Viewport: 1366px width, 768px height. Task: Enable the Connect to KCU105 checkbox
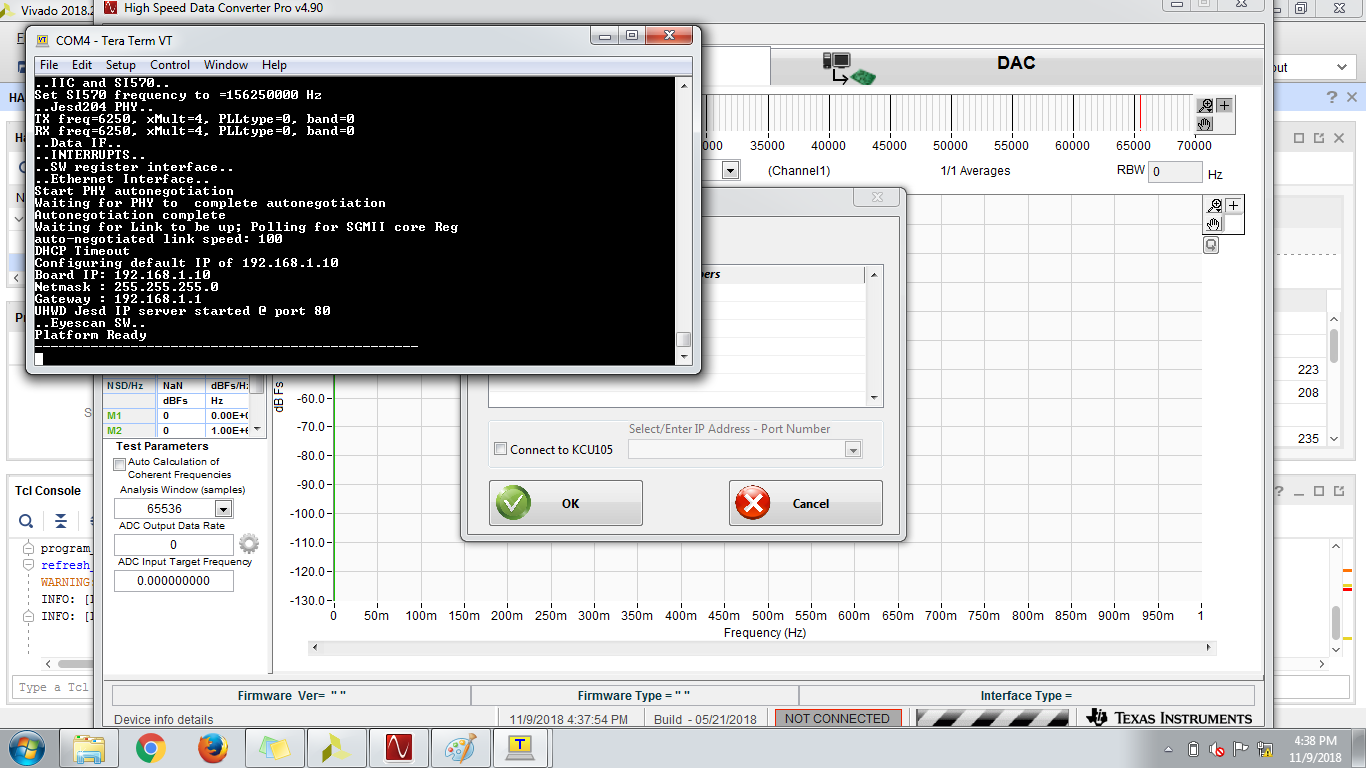501,449
